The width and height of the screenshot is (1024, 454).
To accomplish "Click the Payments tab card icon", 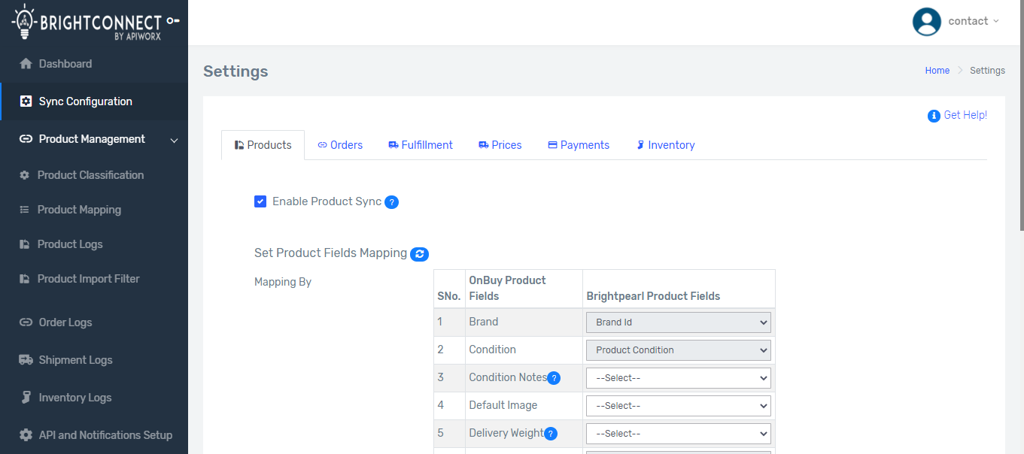I will (x=552, y=145).
